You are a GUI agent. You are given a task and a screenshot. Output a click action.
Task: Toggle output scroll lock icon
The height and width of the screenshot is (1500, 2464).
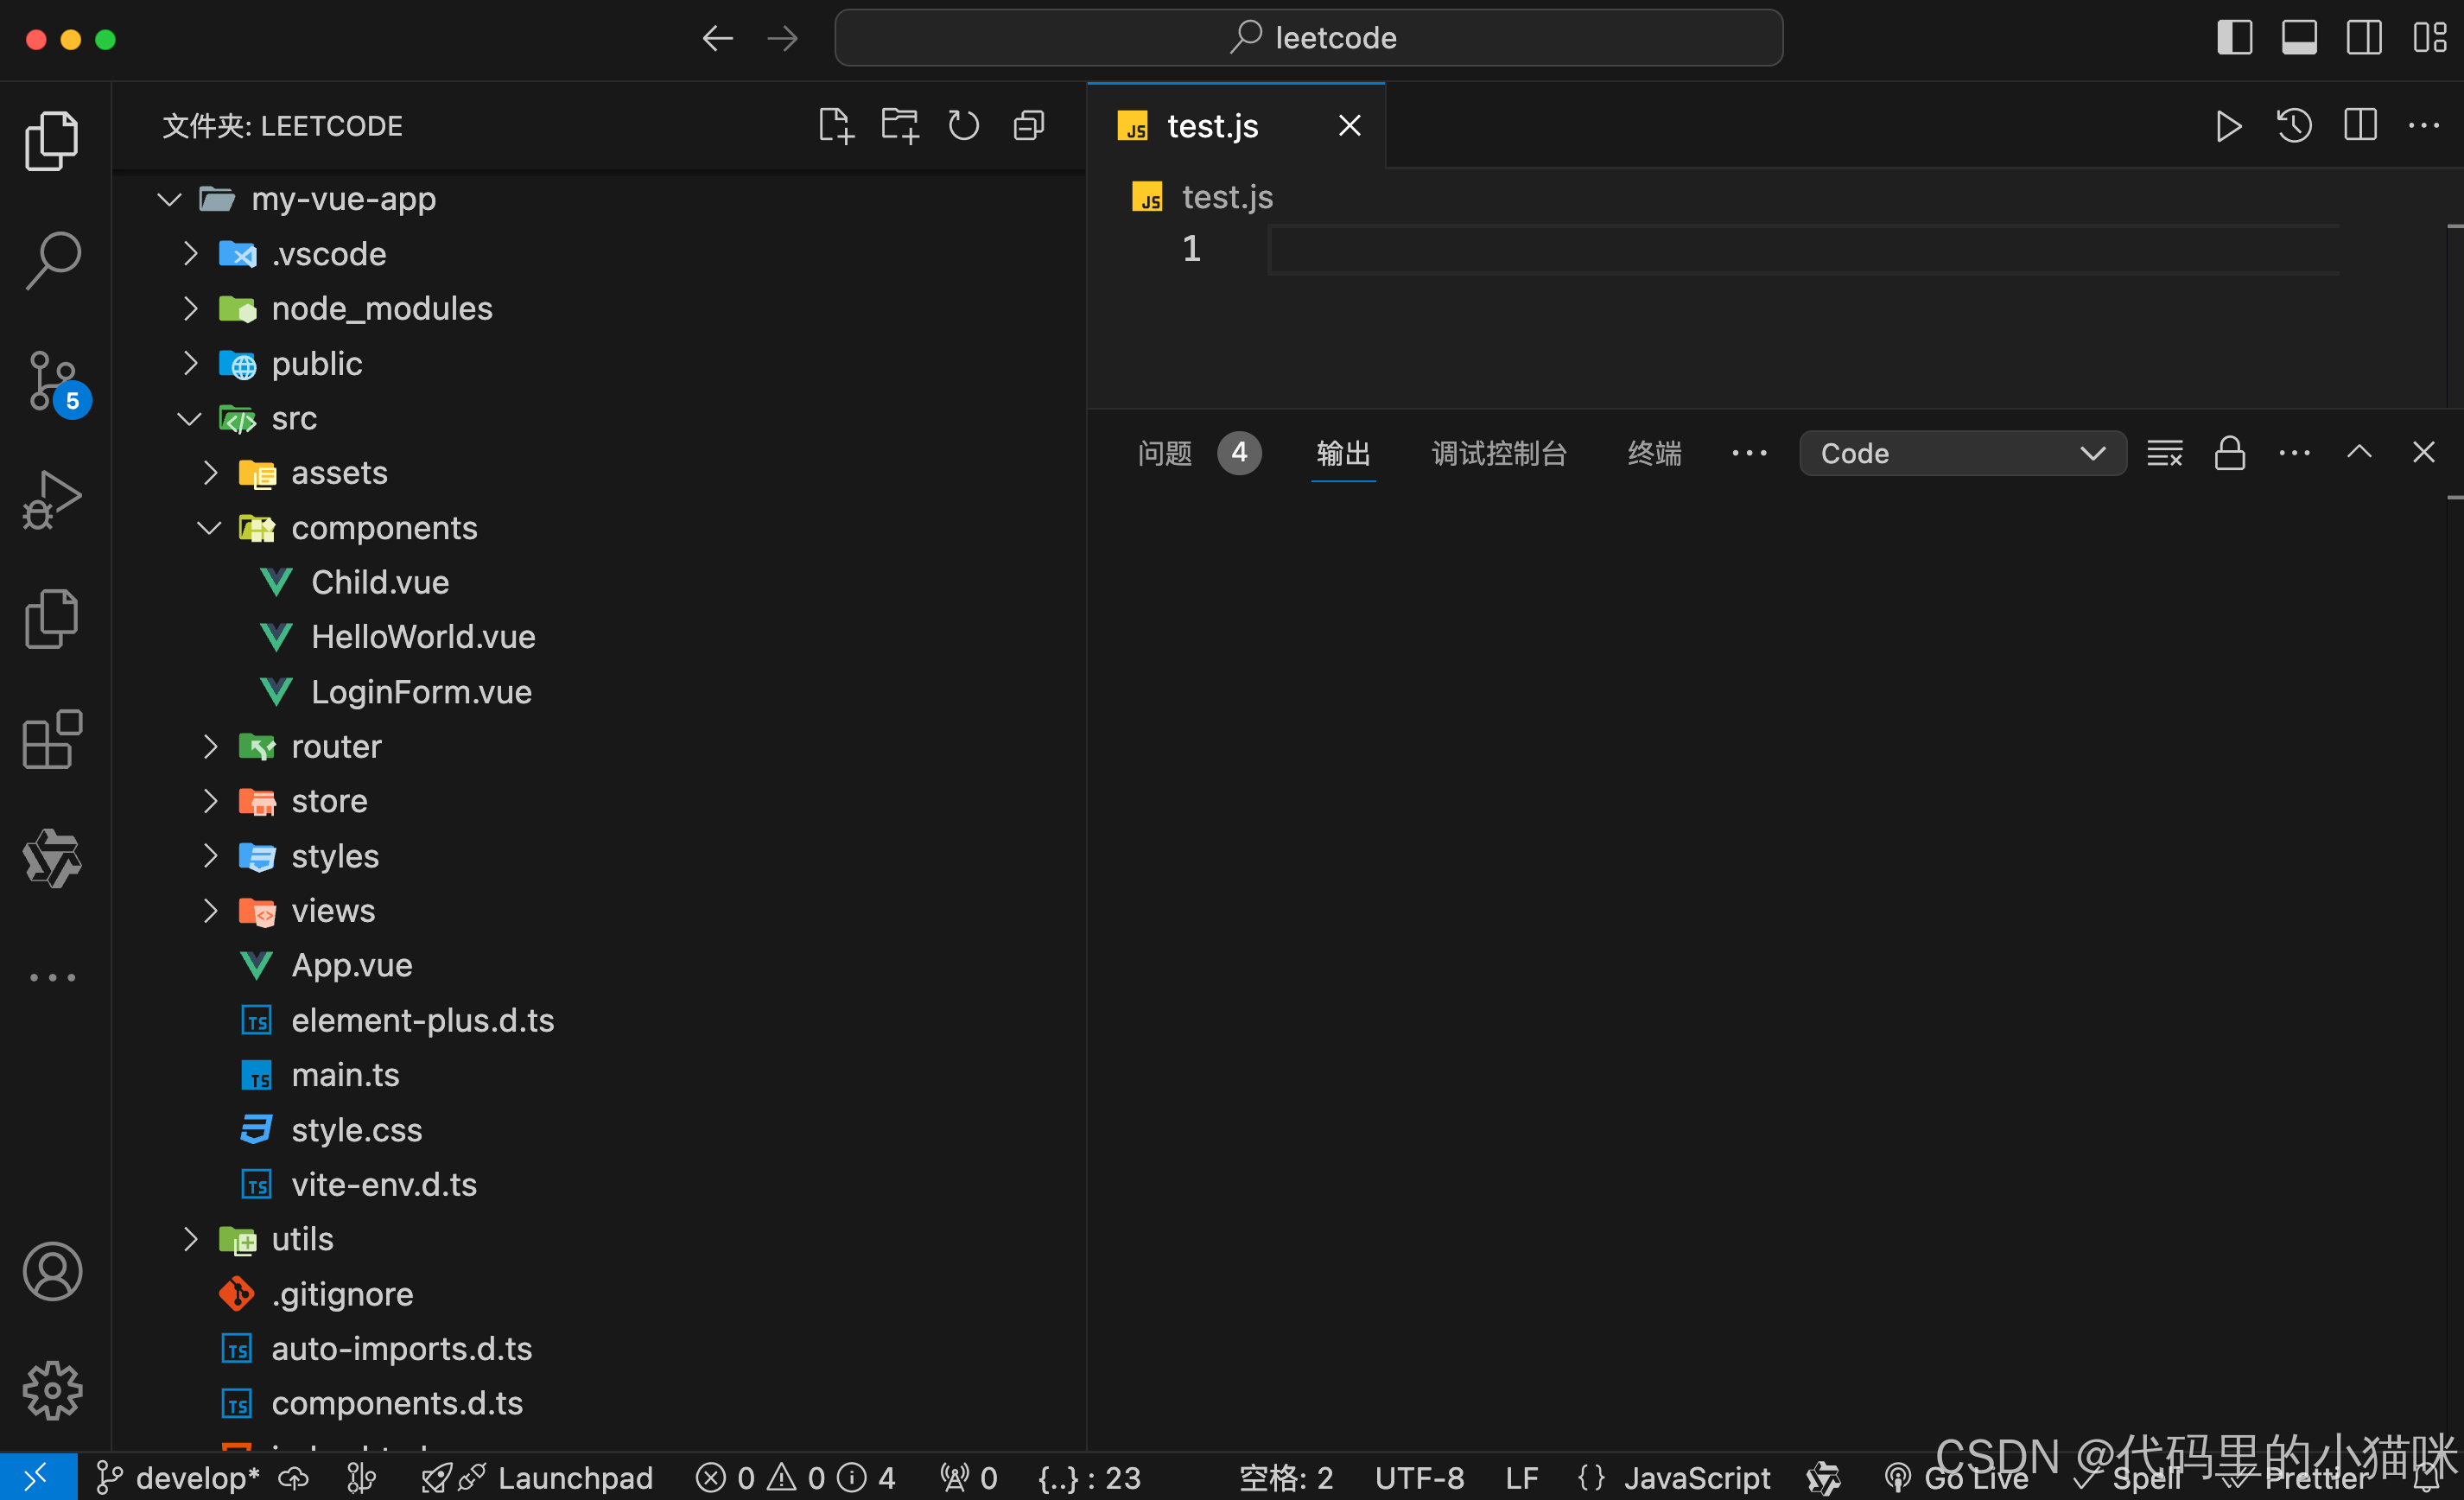2229,453
